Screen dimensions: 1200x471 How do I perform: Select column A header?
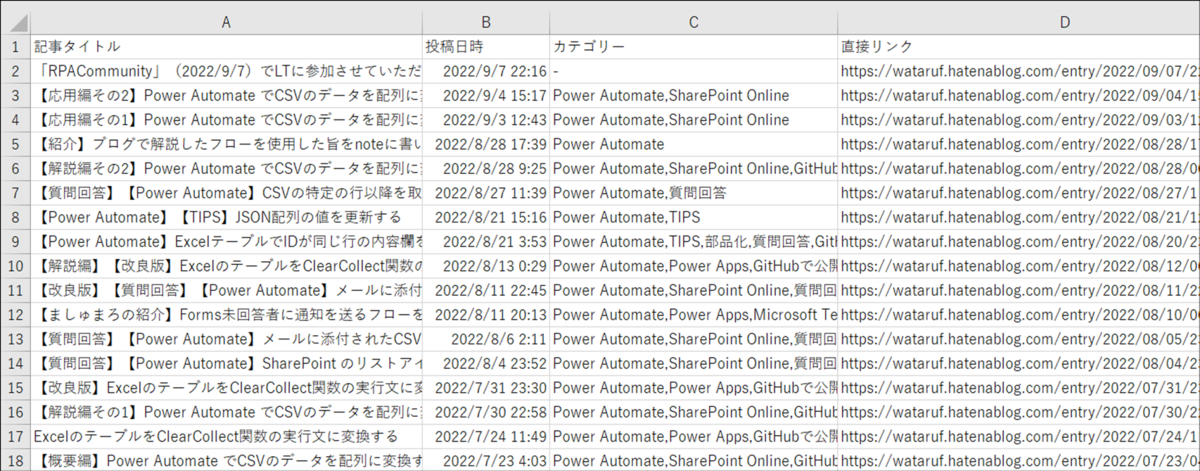tap(226, 23)
